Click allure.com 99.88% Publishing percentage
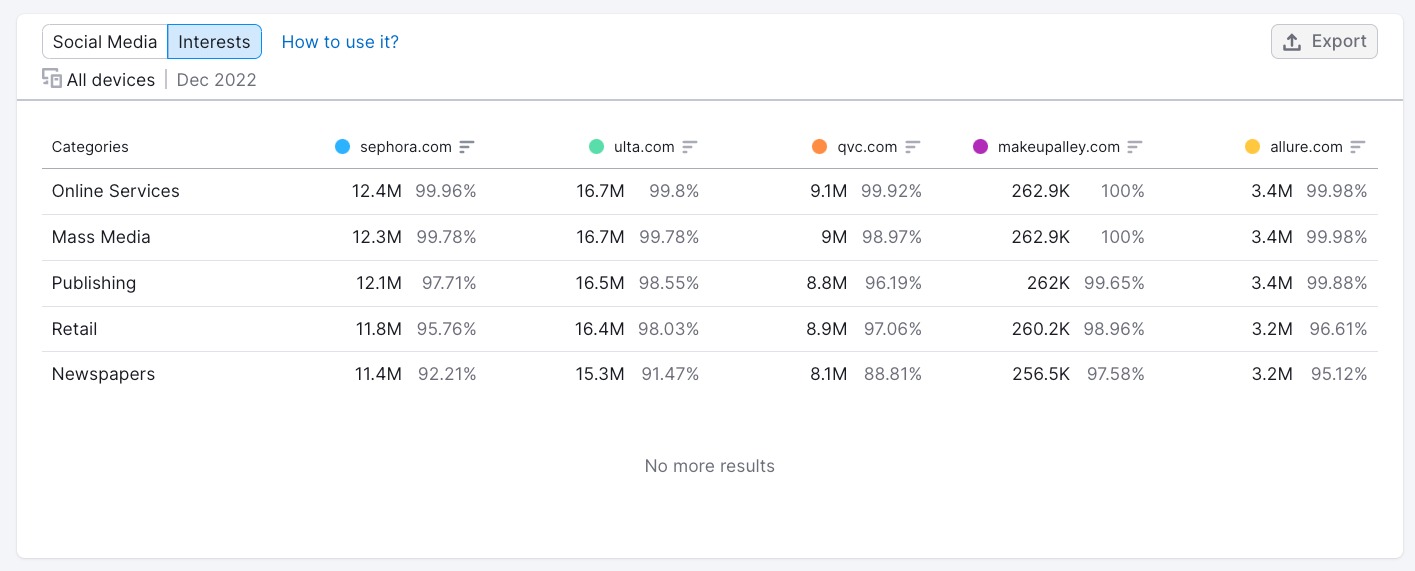The width and height of the screenshot is (1415, 571). [x=1337, y=283]
